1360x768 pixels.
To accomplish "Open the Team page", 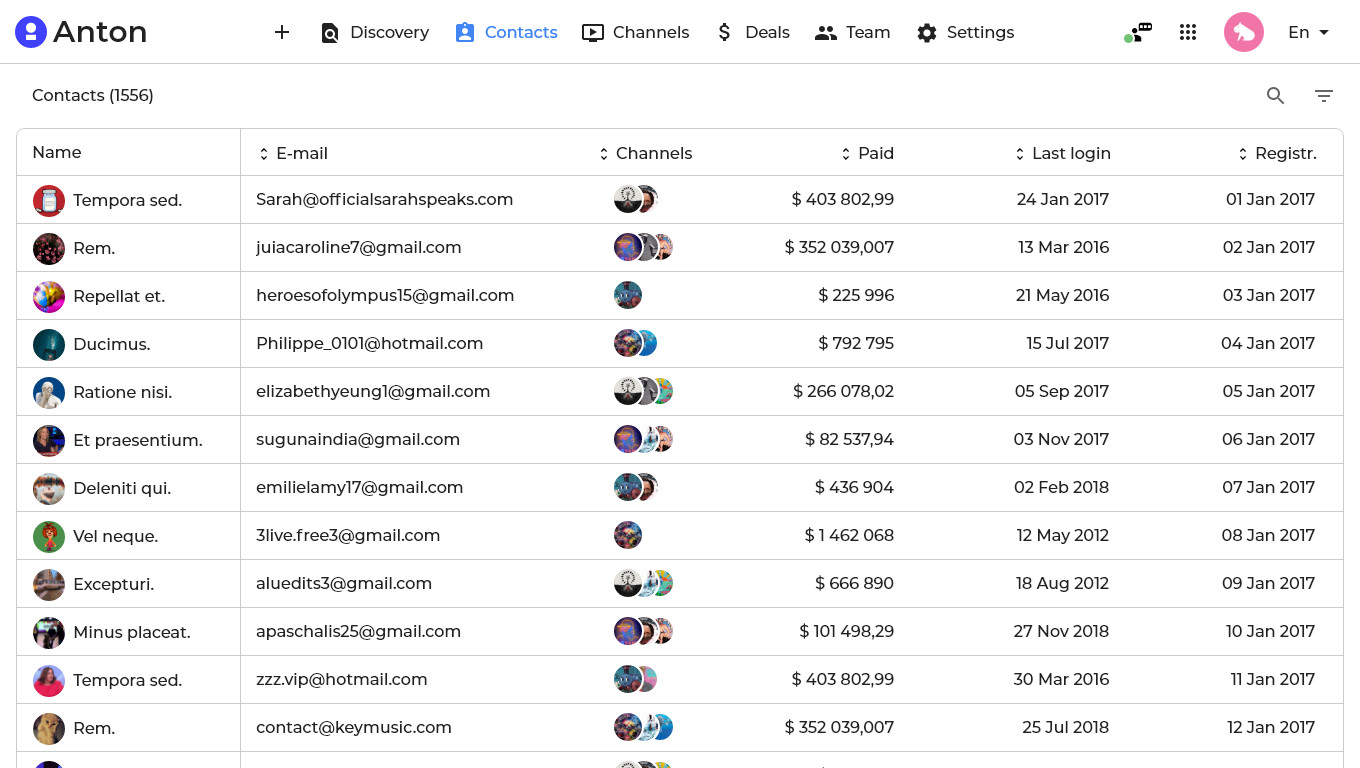I will (852, 32).
